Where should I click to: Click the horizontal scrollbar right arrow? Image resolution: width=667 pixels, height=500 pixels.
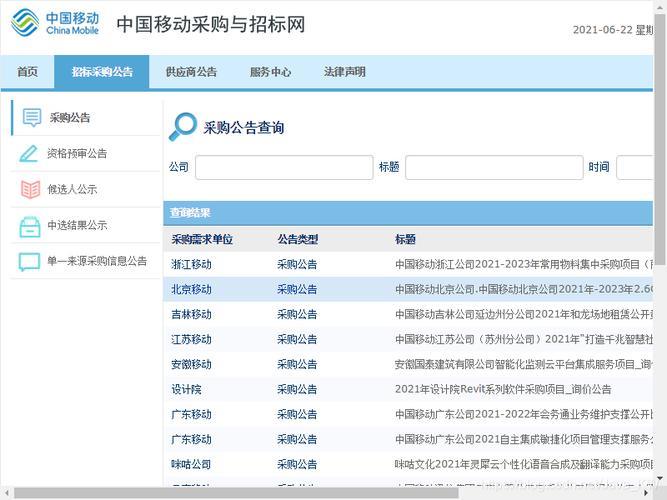tap(647, 493)
